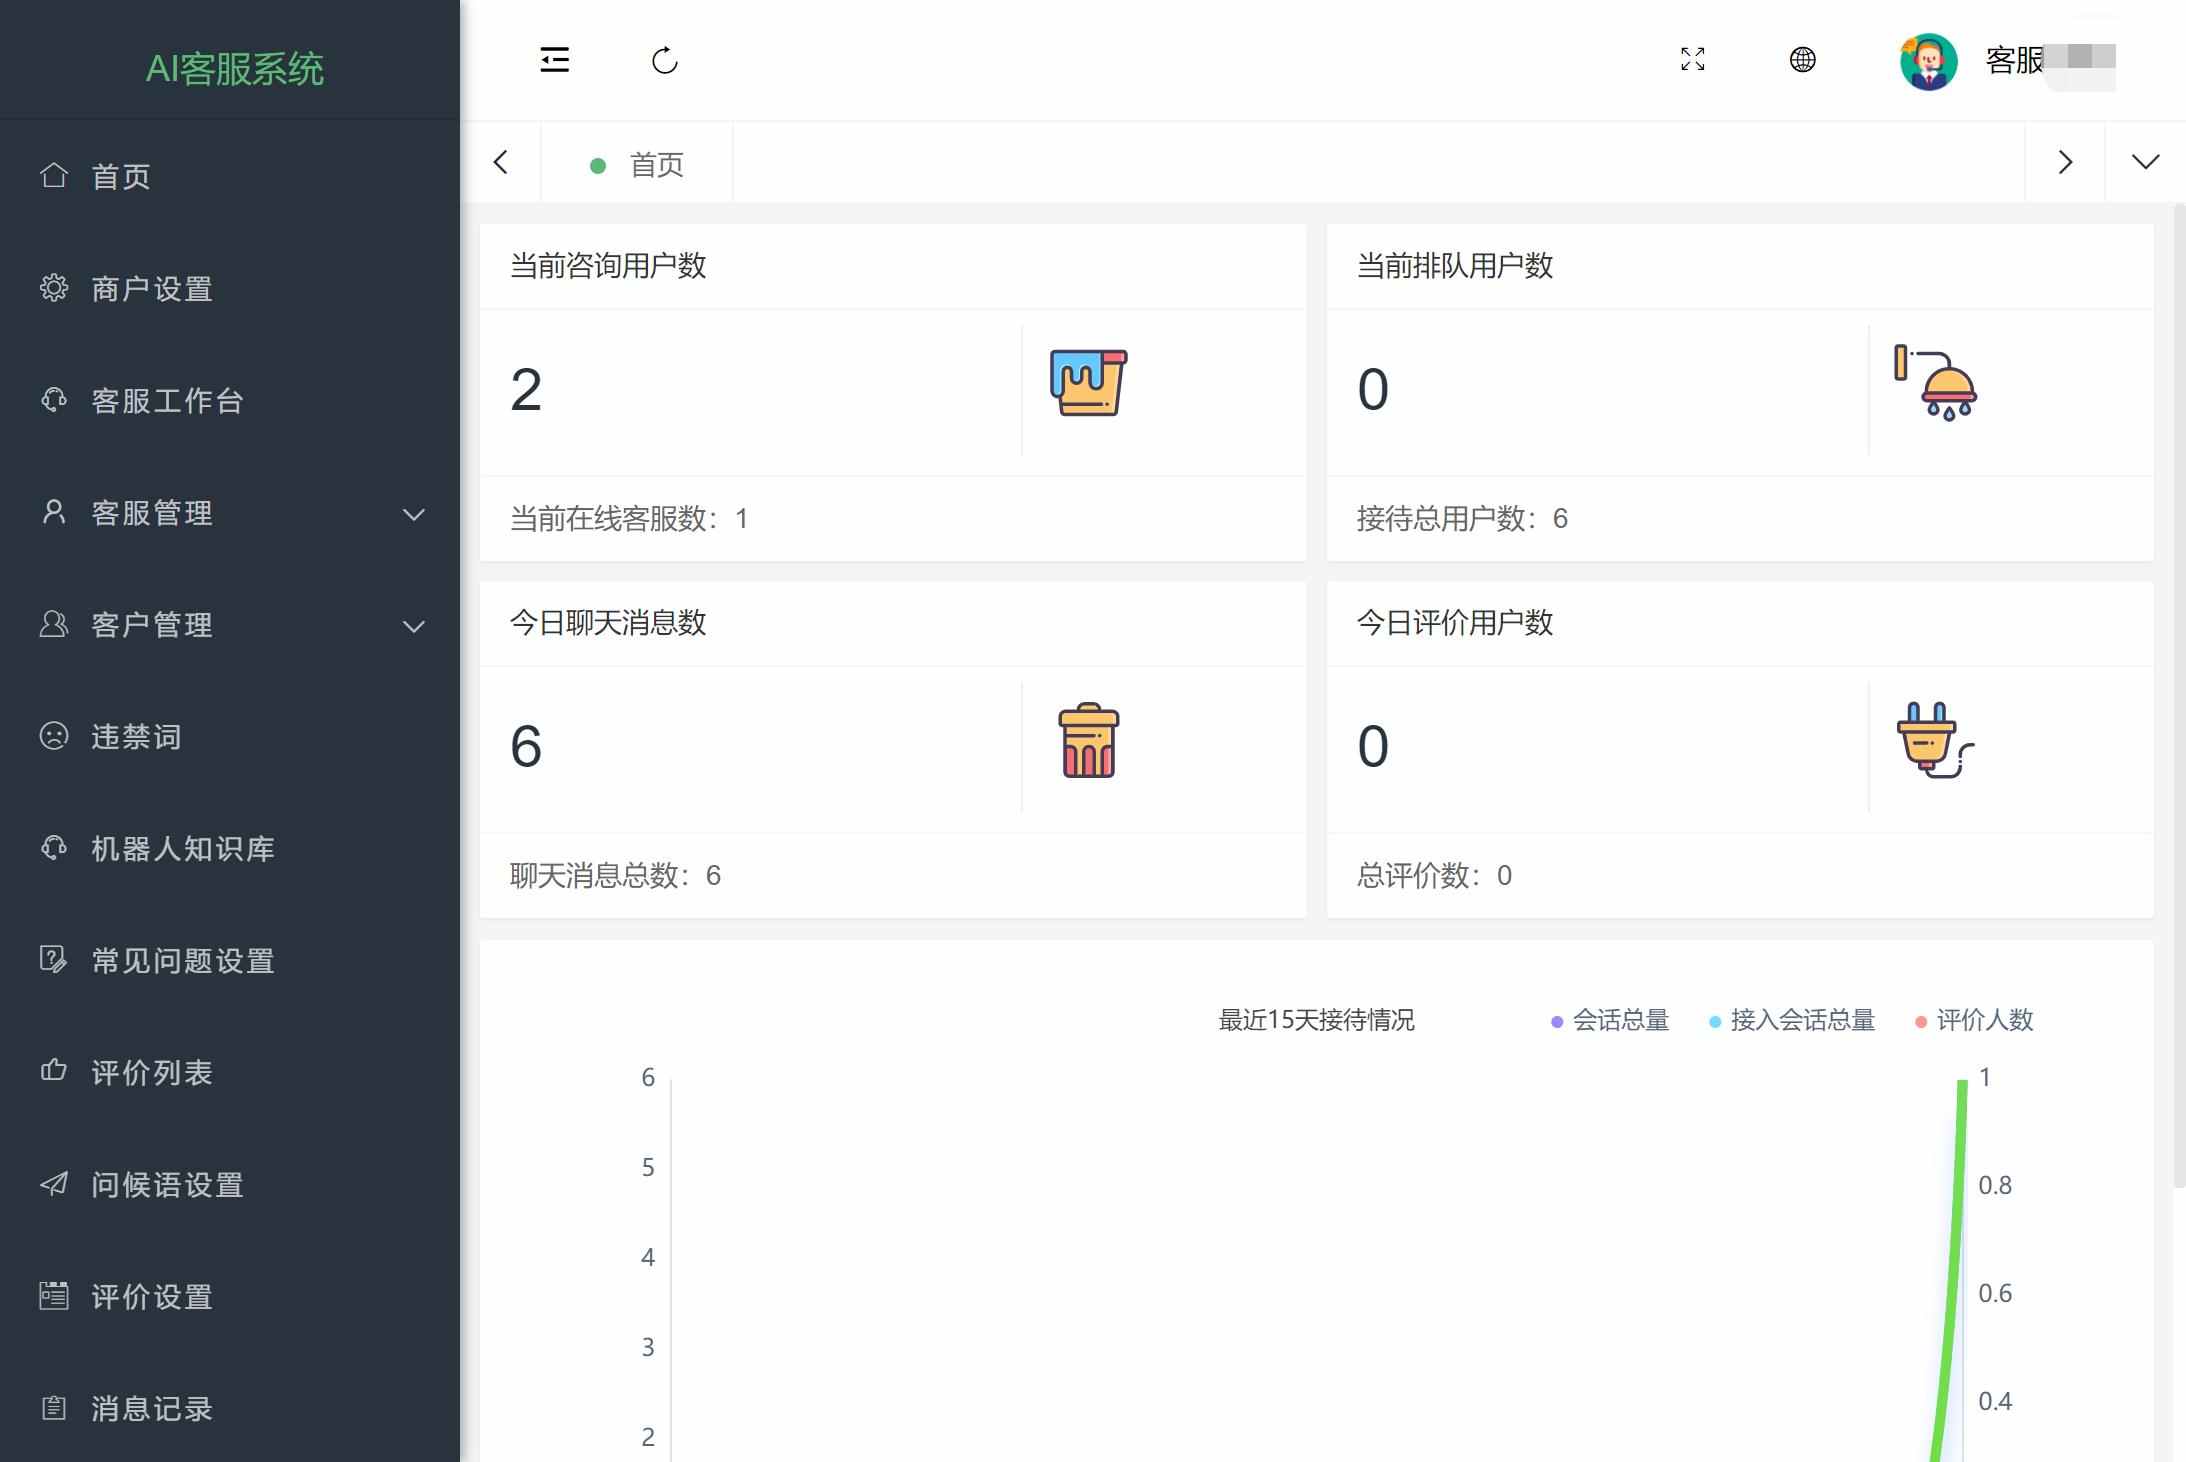Screen dimensions: 2186x1462
Task: Select the 首页 tab
Action: click(637, 164)
